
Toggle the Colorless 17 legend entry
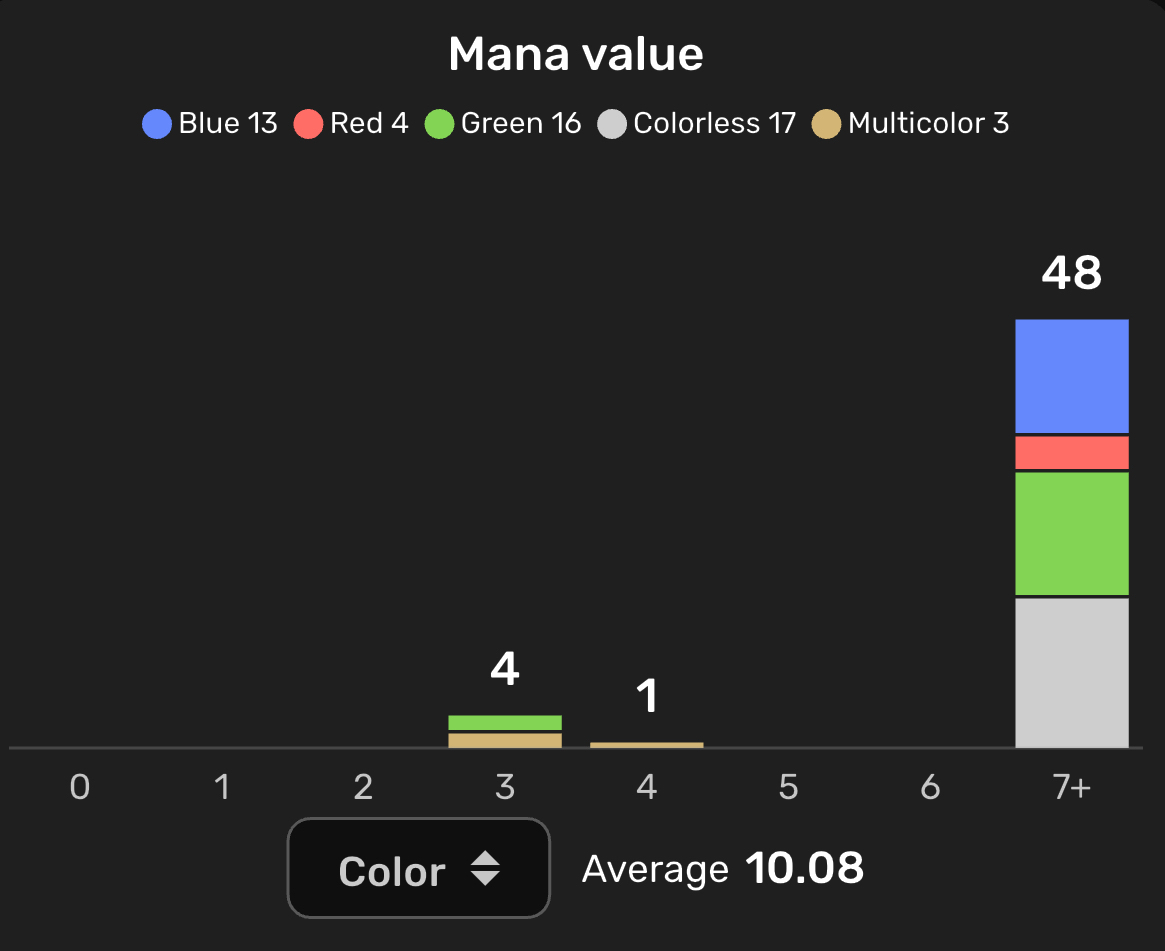697,124
